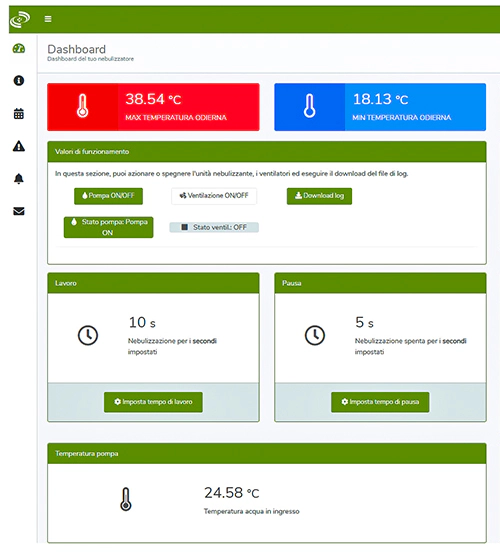Toggle the Ventilazione ON/OFF button

[x=214, y=196]
